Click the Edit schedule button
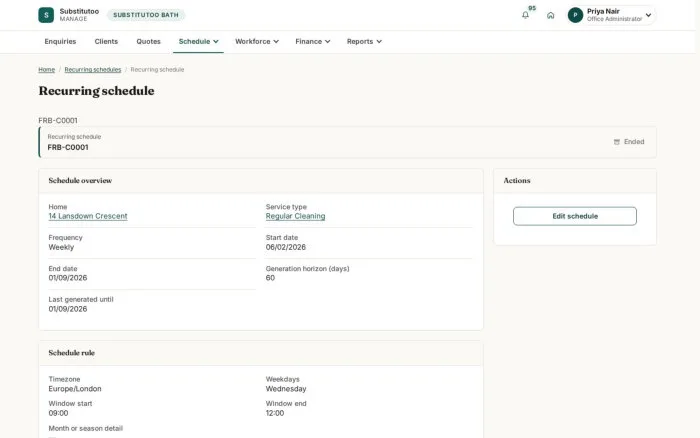700x438 pixels. [x=575, y=216]
